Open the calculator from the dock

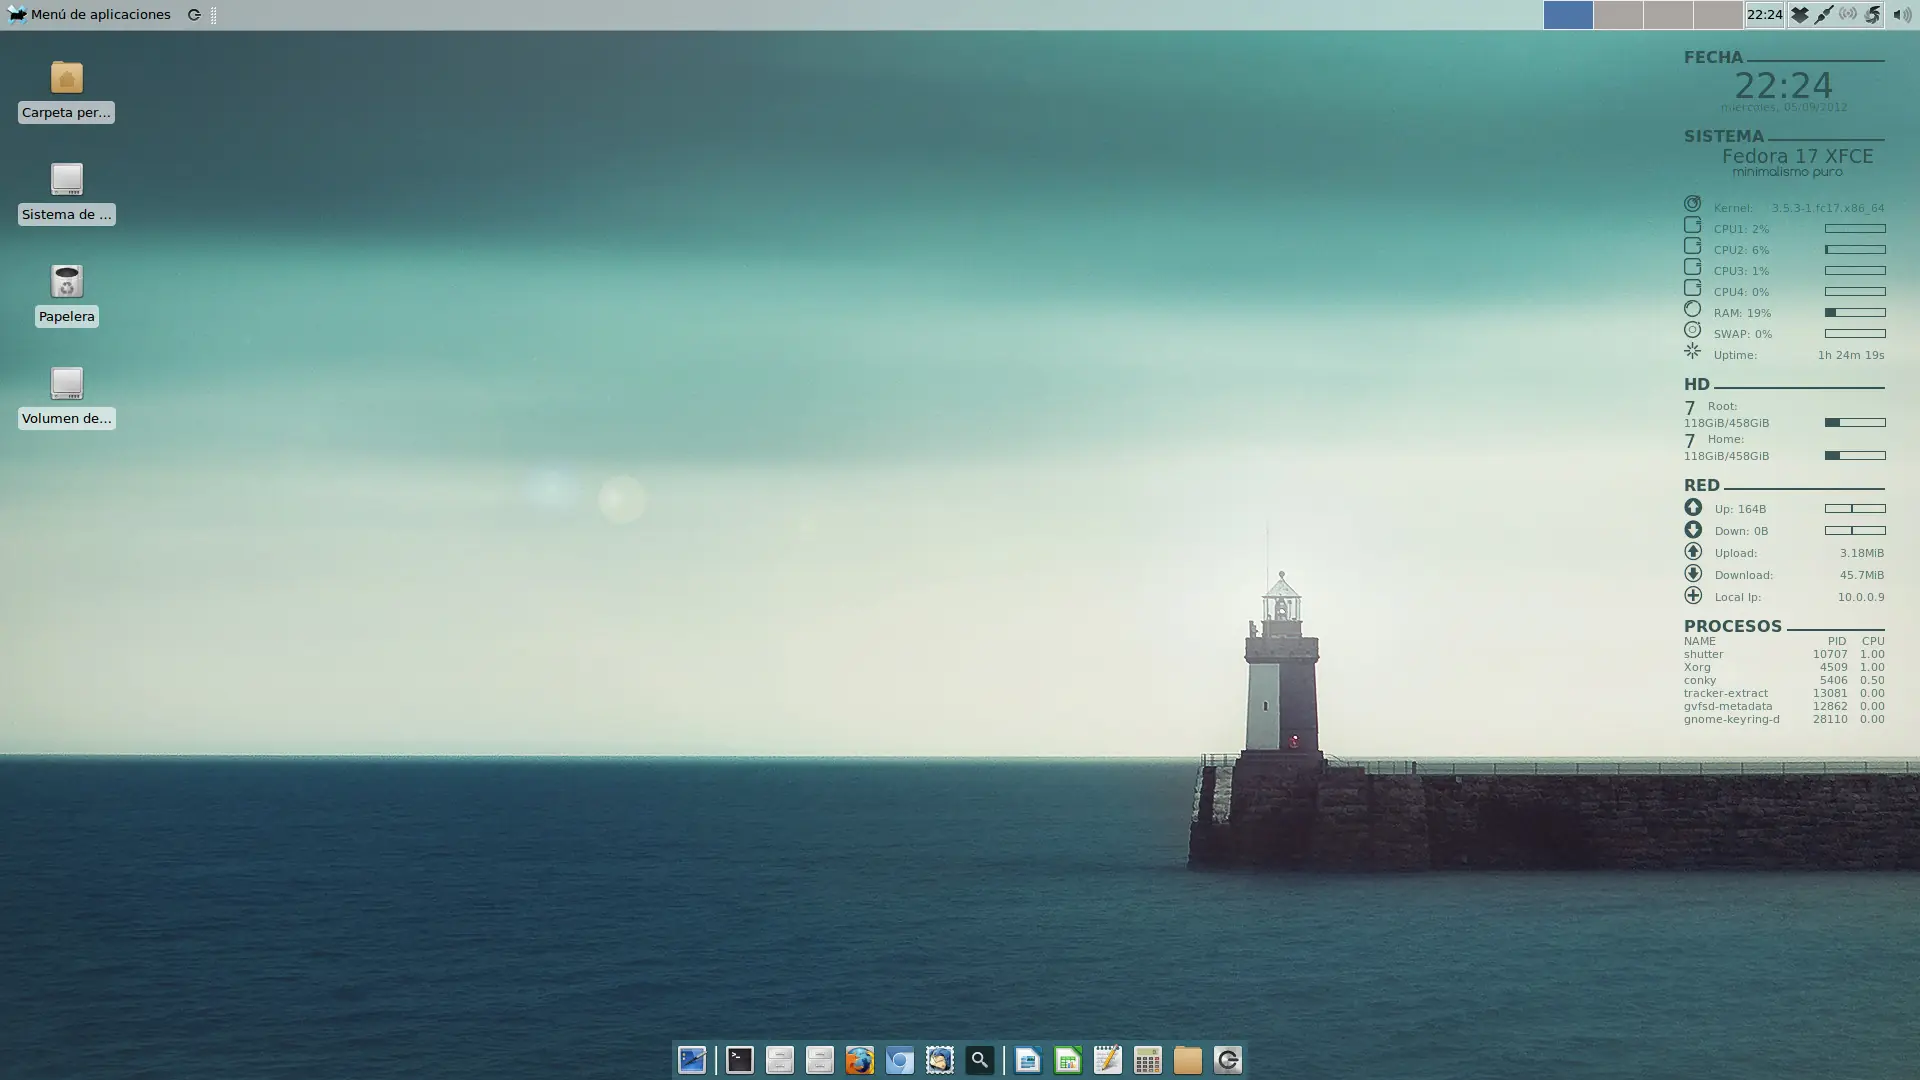tap(1148, 1060)
